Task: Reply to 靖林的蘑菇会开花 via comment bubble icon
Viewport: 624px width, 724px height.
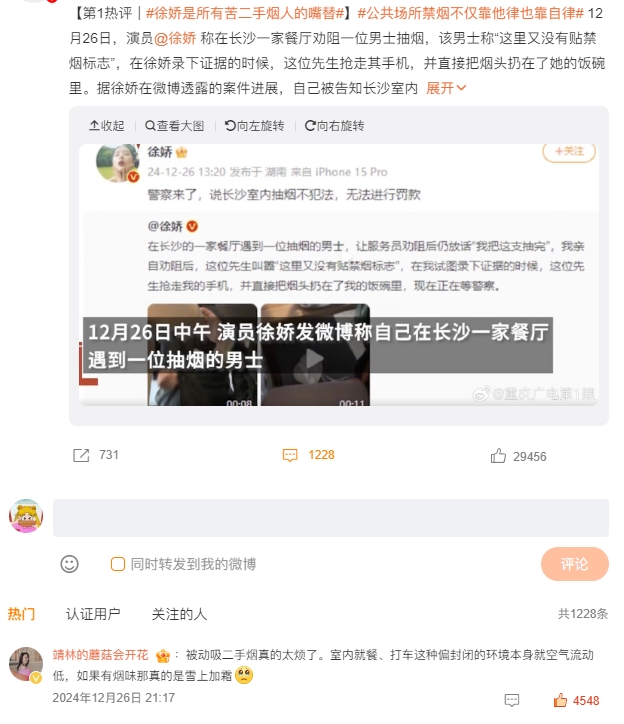Action: [x=512, y=700]
